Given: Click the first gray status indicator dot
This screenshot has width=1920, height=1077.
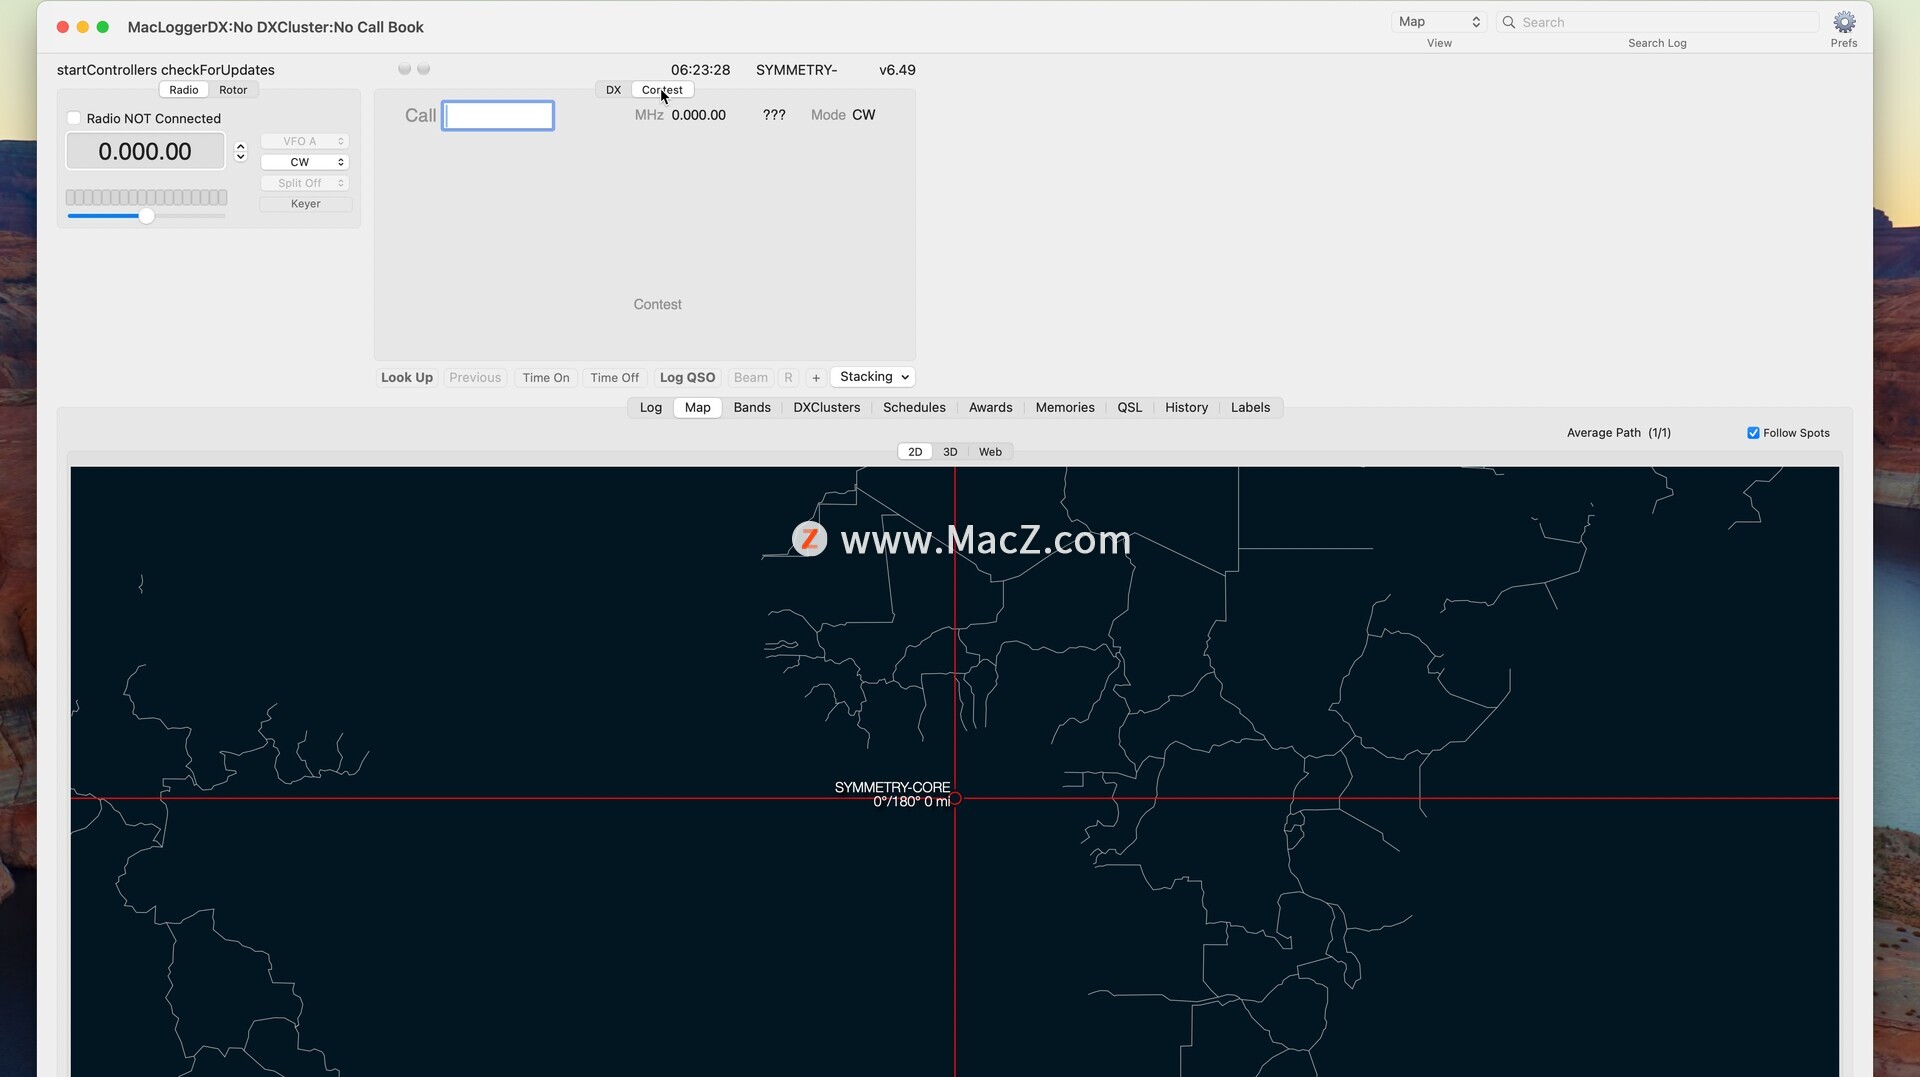Looking at the screenshot, I should [x=404, y=69].
